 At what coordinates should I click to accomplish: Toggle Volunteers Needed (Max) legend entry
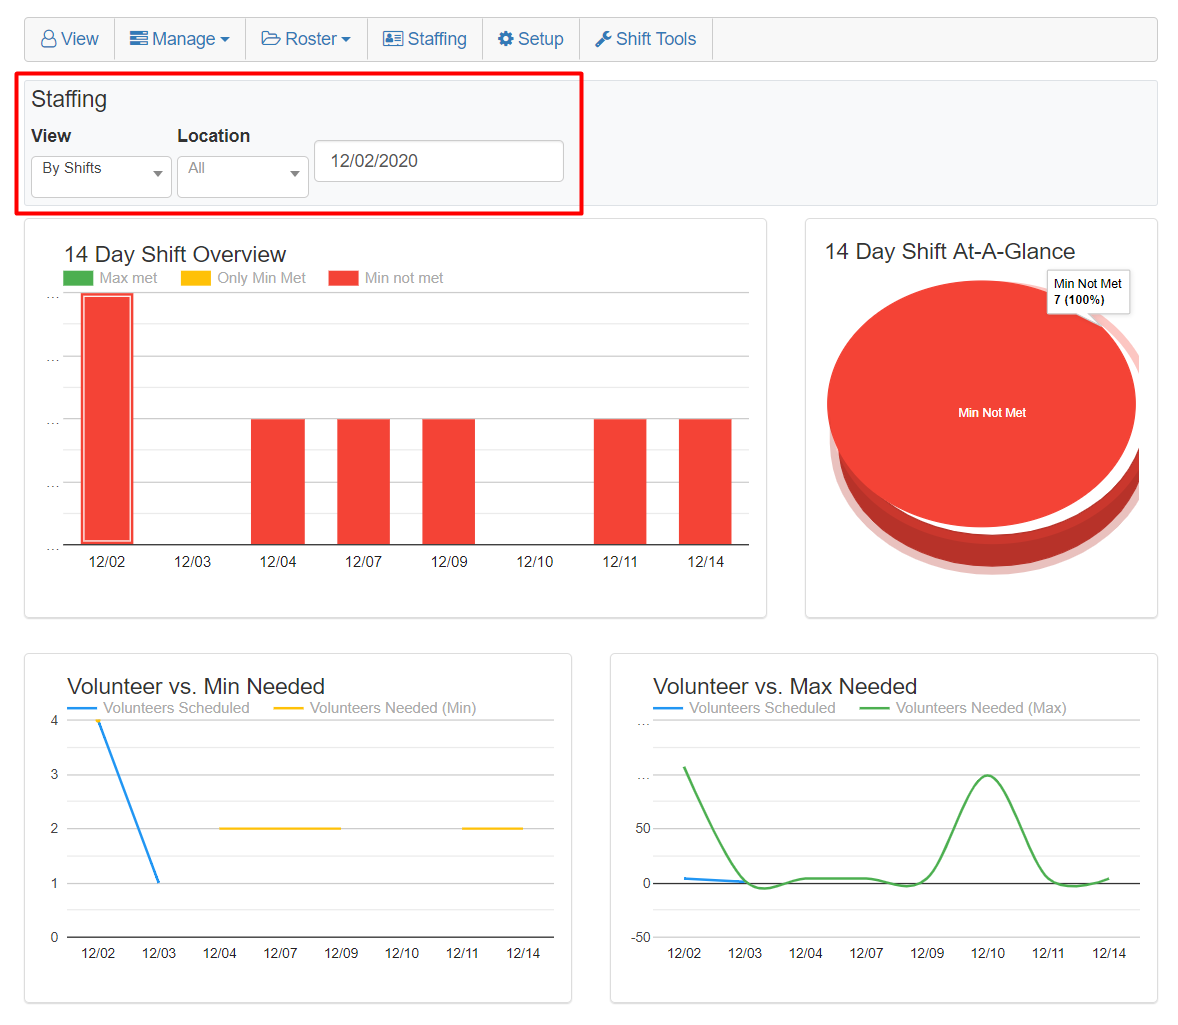(963, 708)
